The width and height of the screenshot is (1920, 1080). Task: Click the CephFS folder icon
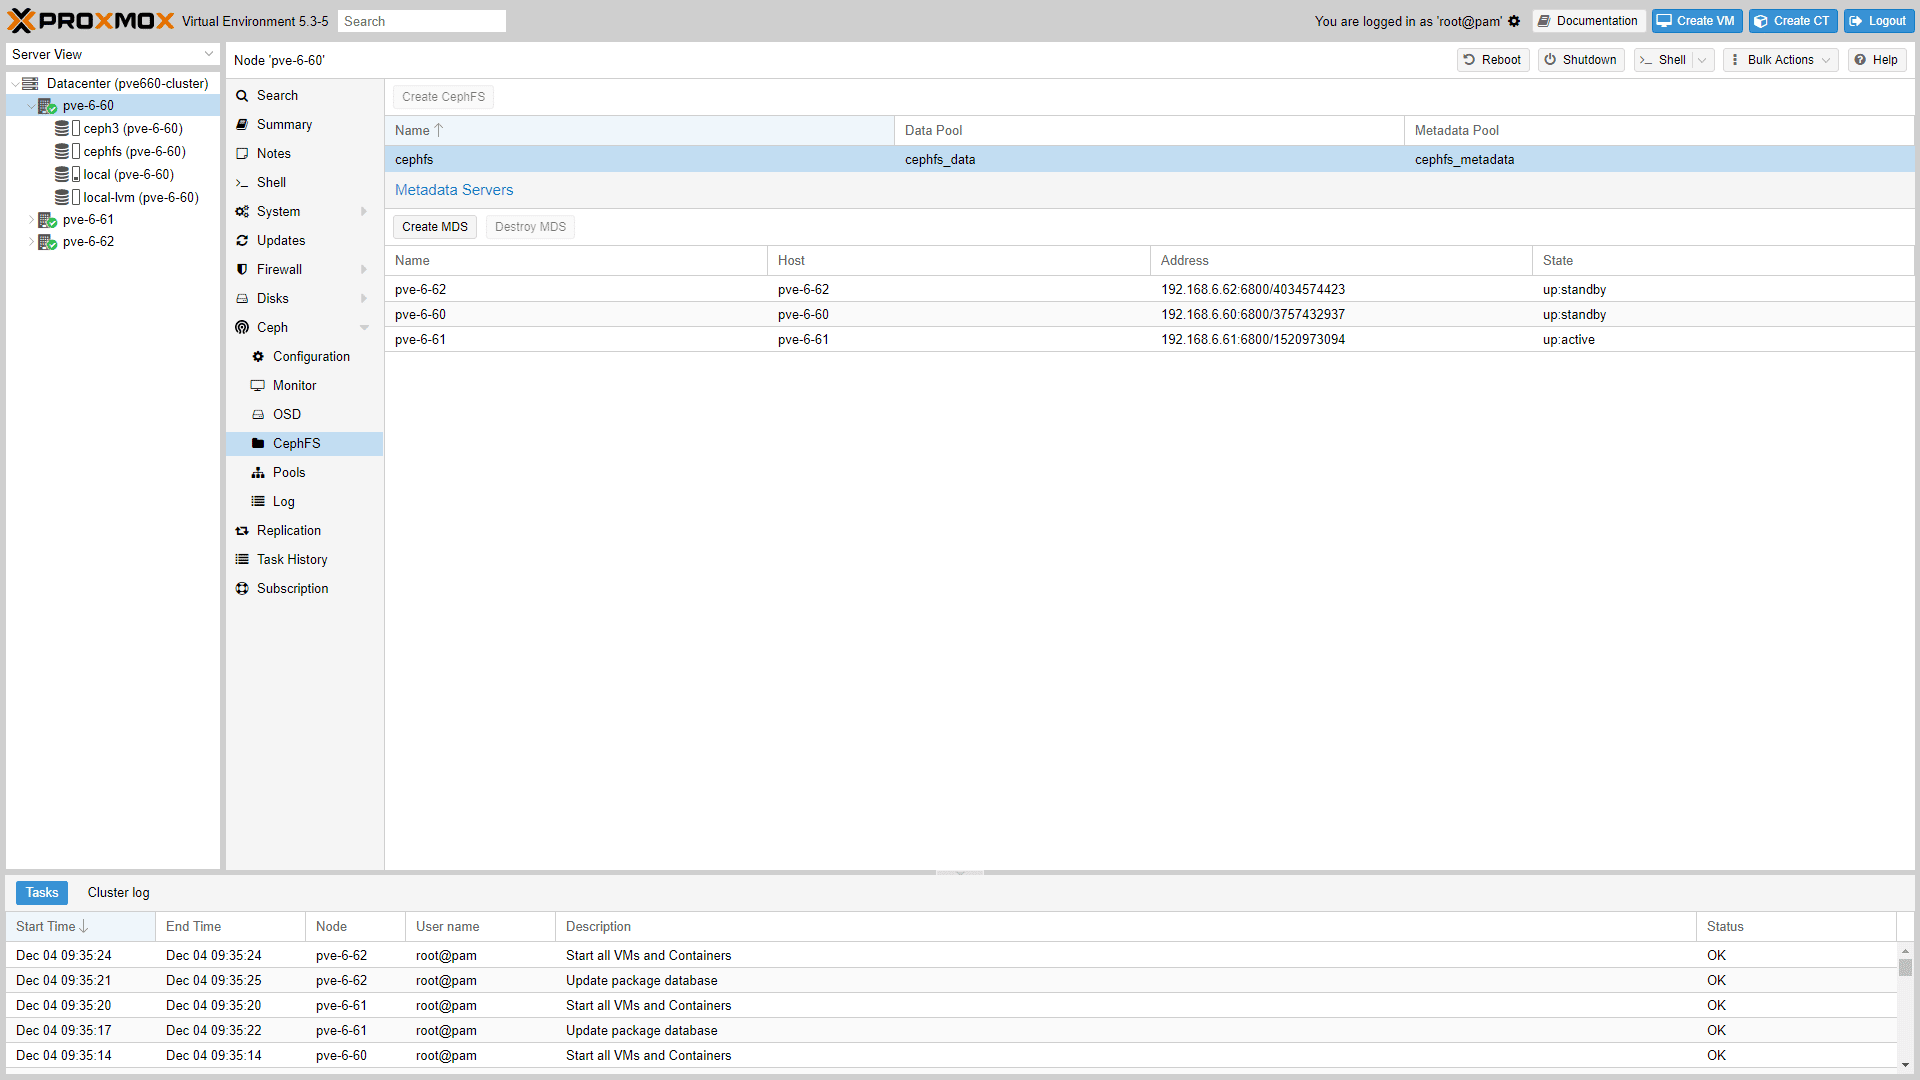pos(258,443)
